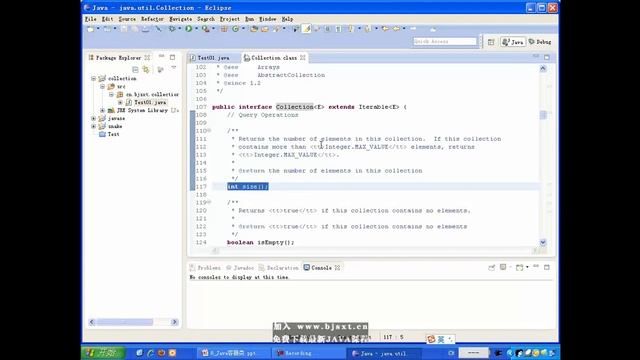Click the Open Console icon
The height and width of the screenshot is (360, 640).
519,267
